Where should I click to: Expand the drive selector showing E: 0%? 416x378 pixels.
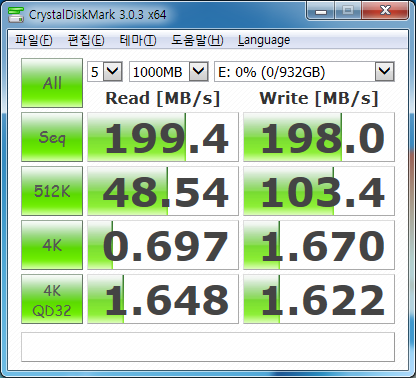304,71
